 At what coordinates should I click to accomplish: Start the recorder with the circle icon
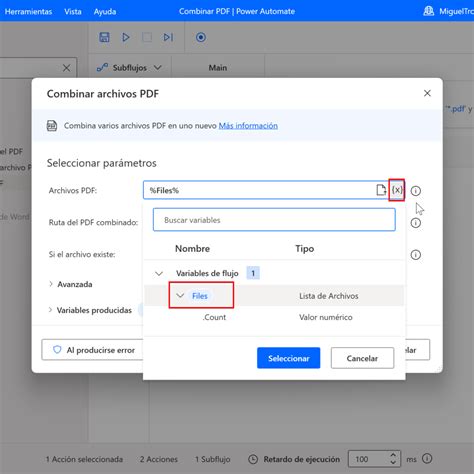coord(201,37)
